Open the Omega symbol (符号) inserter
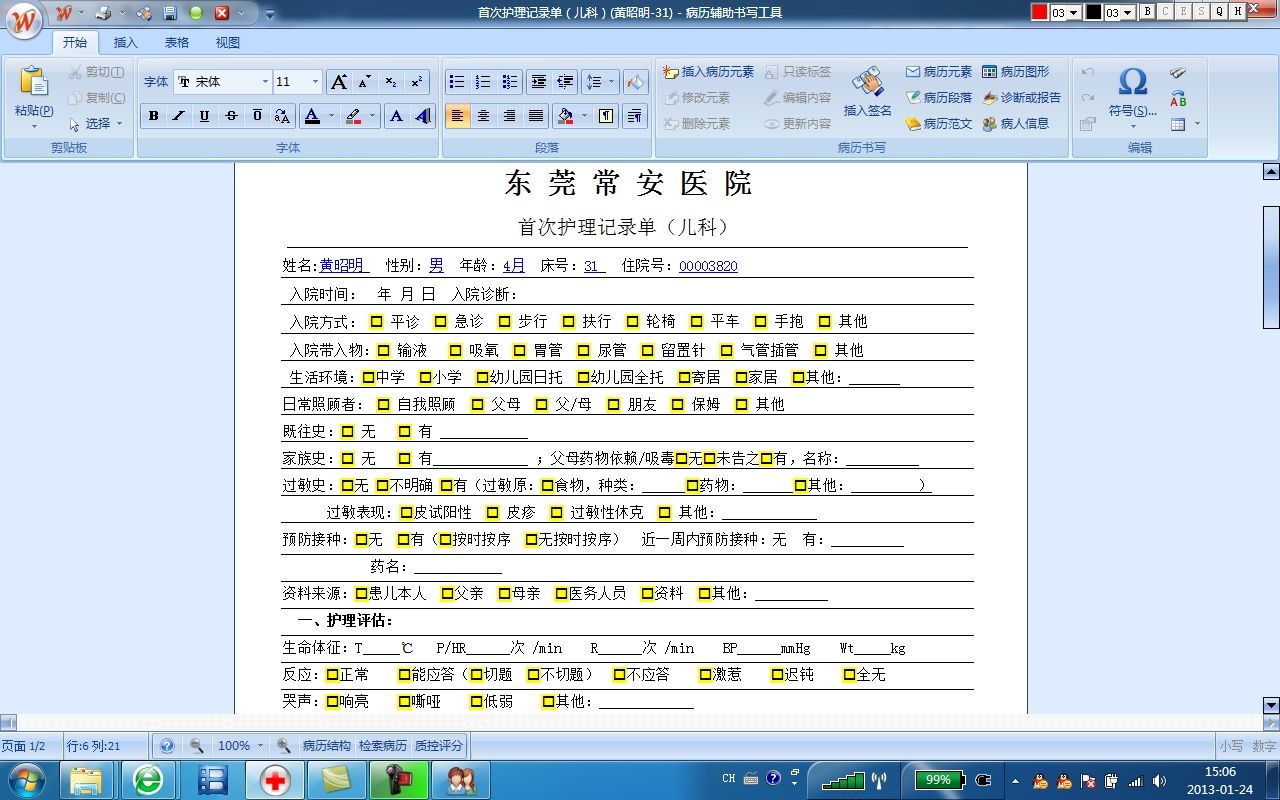 pos(1132,81)
